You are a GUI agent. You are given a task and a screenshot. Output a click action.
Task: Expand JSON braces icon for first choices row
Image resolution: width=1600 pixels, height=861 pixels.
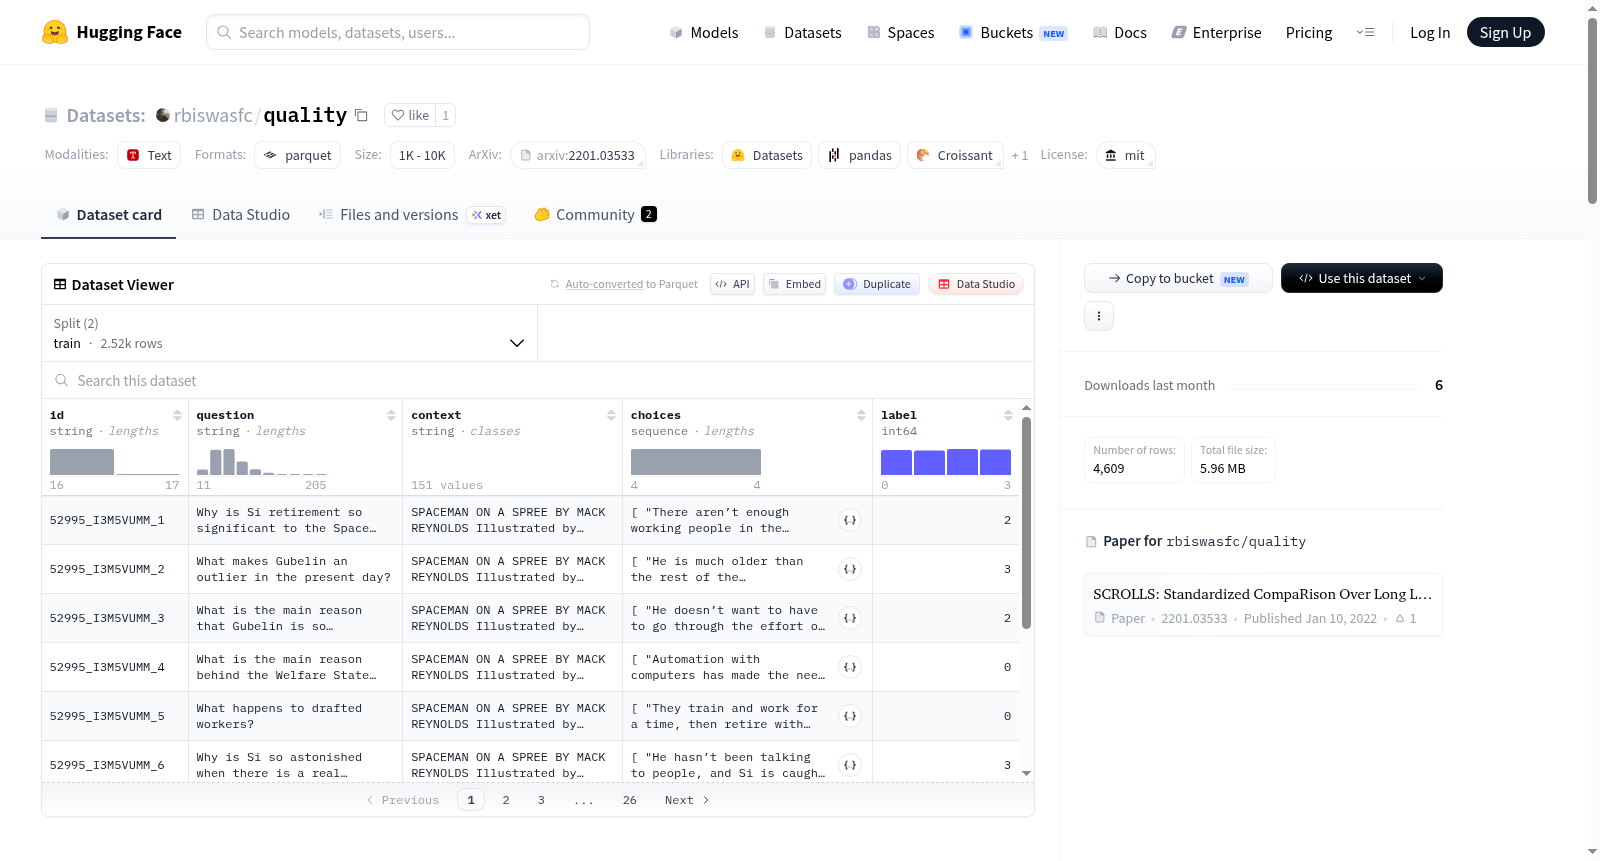click(x=850, y=520)
